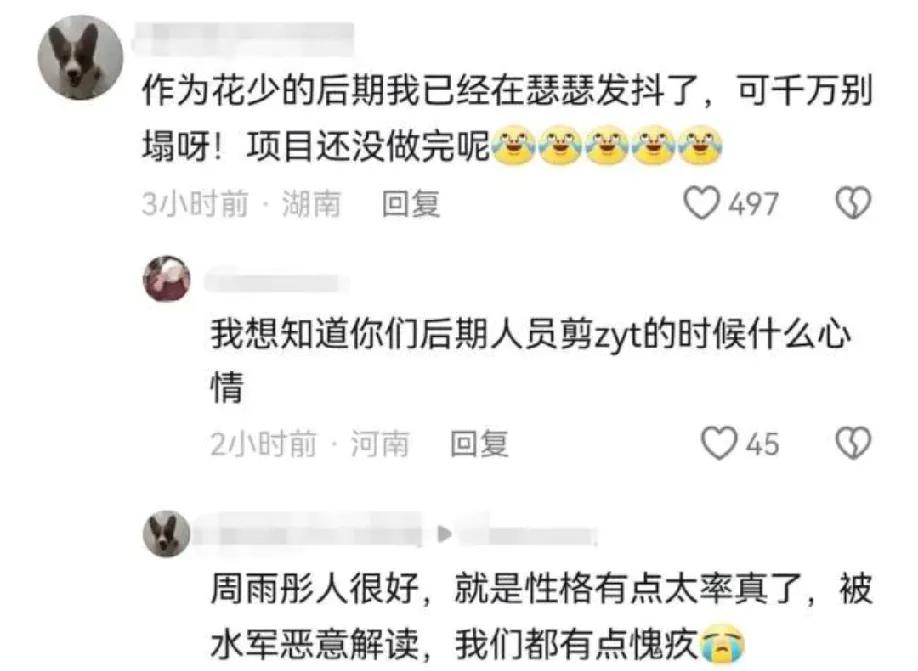Select comment text starting with 作为花少的后期
The height and width of the screenshot is (671, 918).
point(508,118)
